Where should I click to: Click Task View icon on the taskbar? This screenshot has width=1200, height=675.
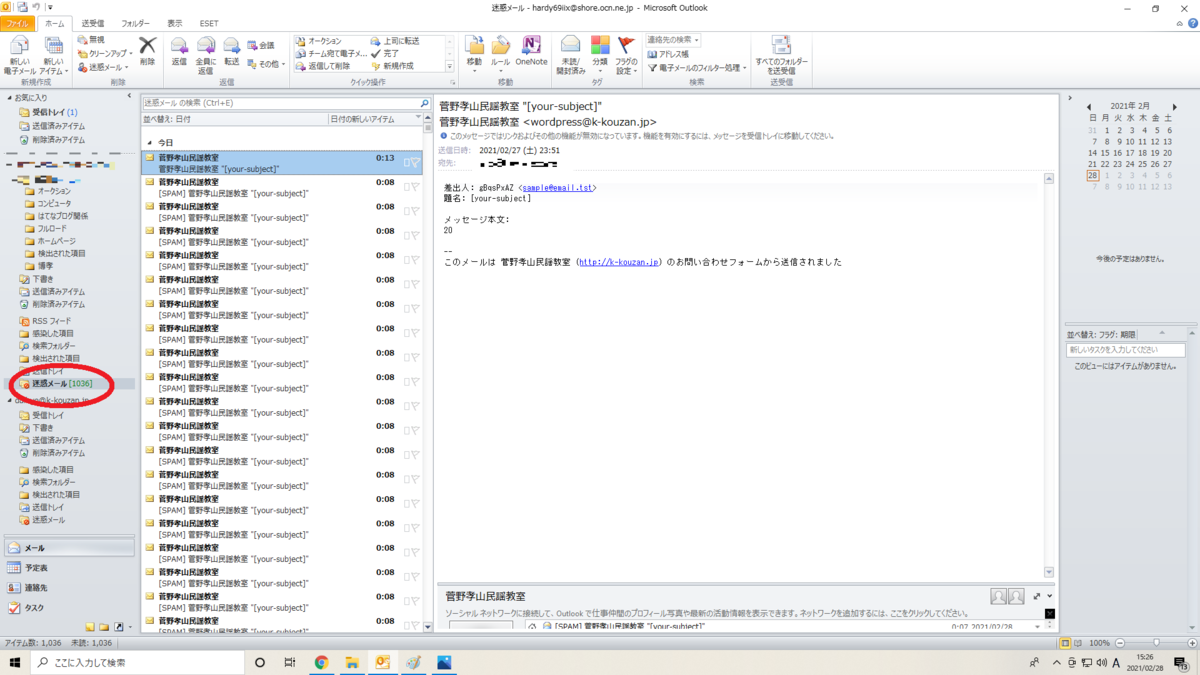point(289,662)
